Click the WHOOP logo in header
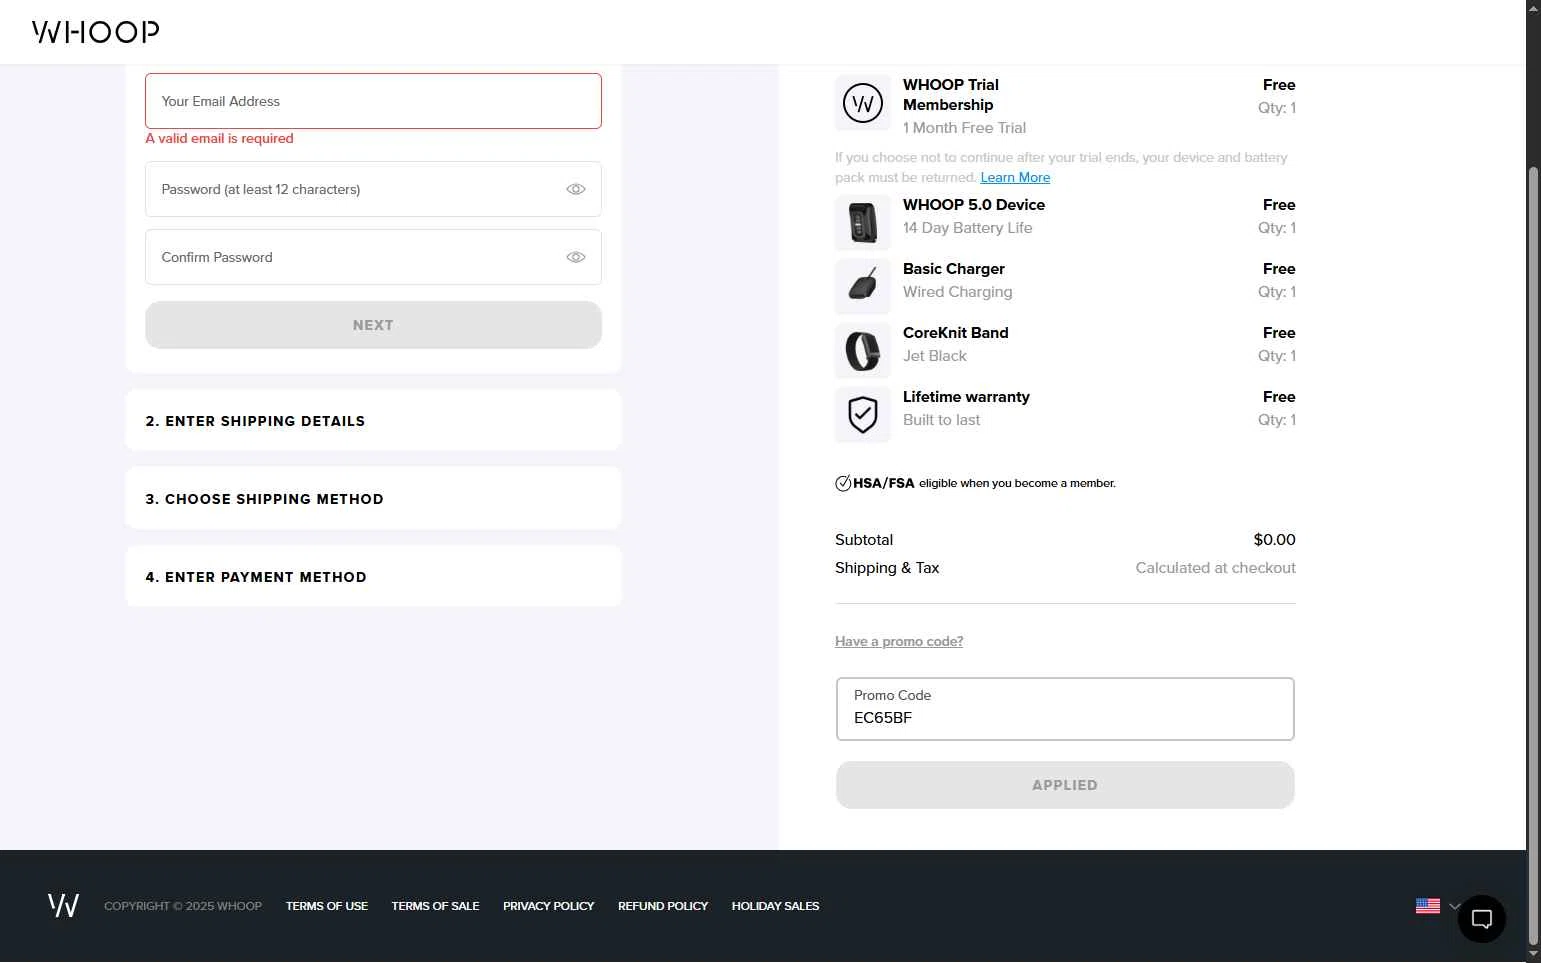The width and height of the screenshot is (1541, 963). [96, 32]
